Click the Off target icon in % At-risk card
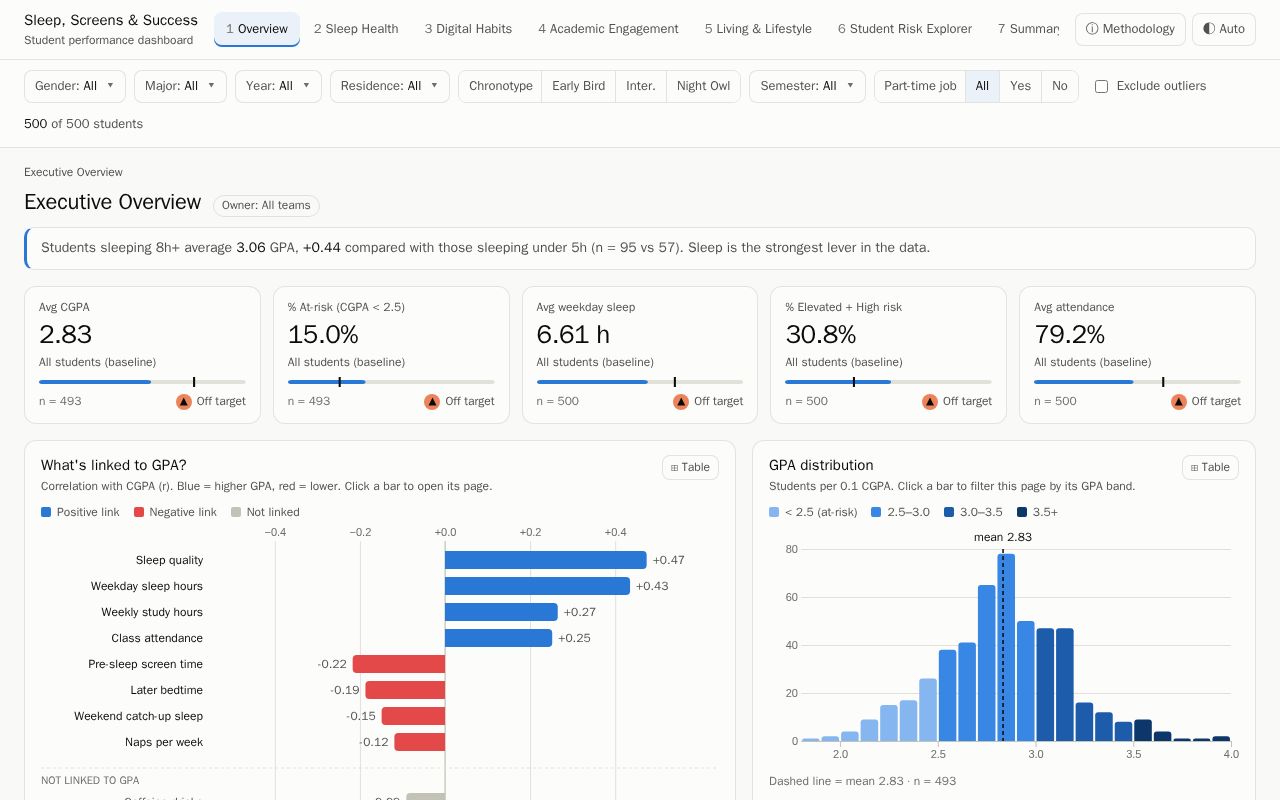 (x=432, y=401)
